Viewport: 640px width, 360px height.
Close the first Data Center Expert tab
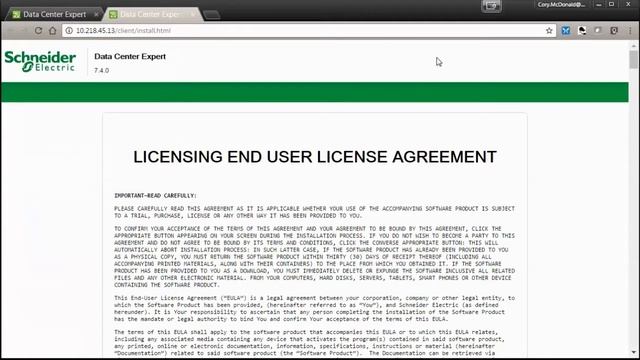point(96,14)
